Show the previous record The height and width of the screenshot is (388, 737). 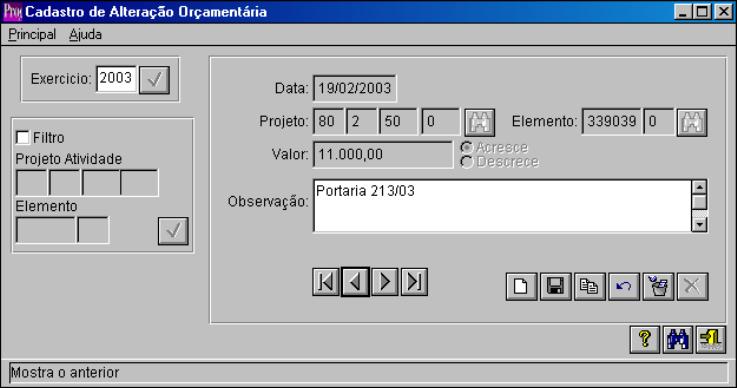[x=355, y=282]
